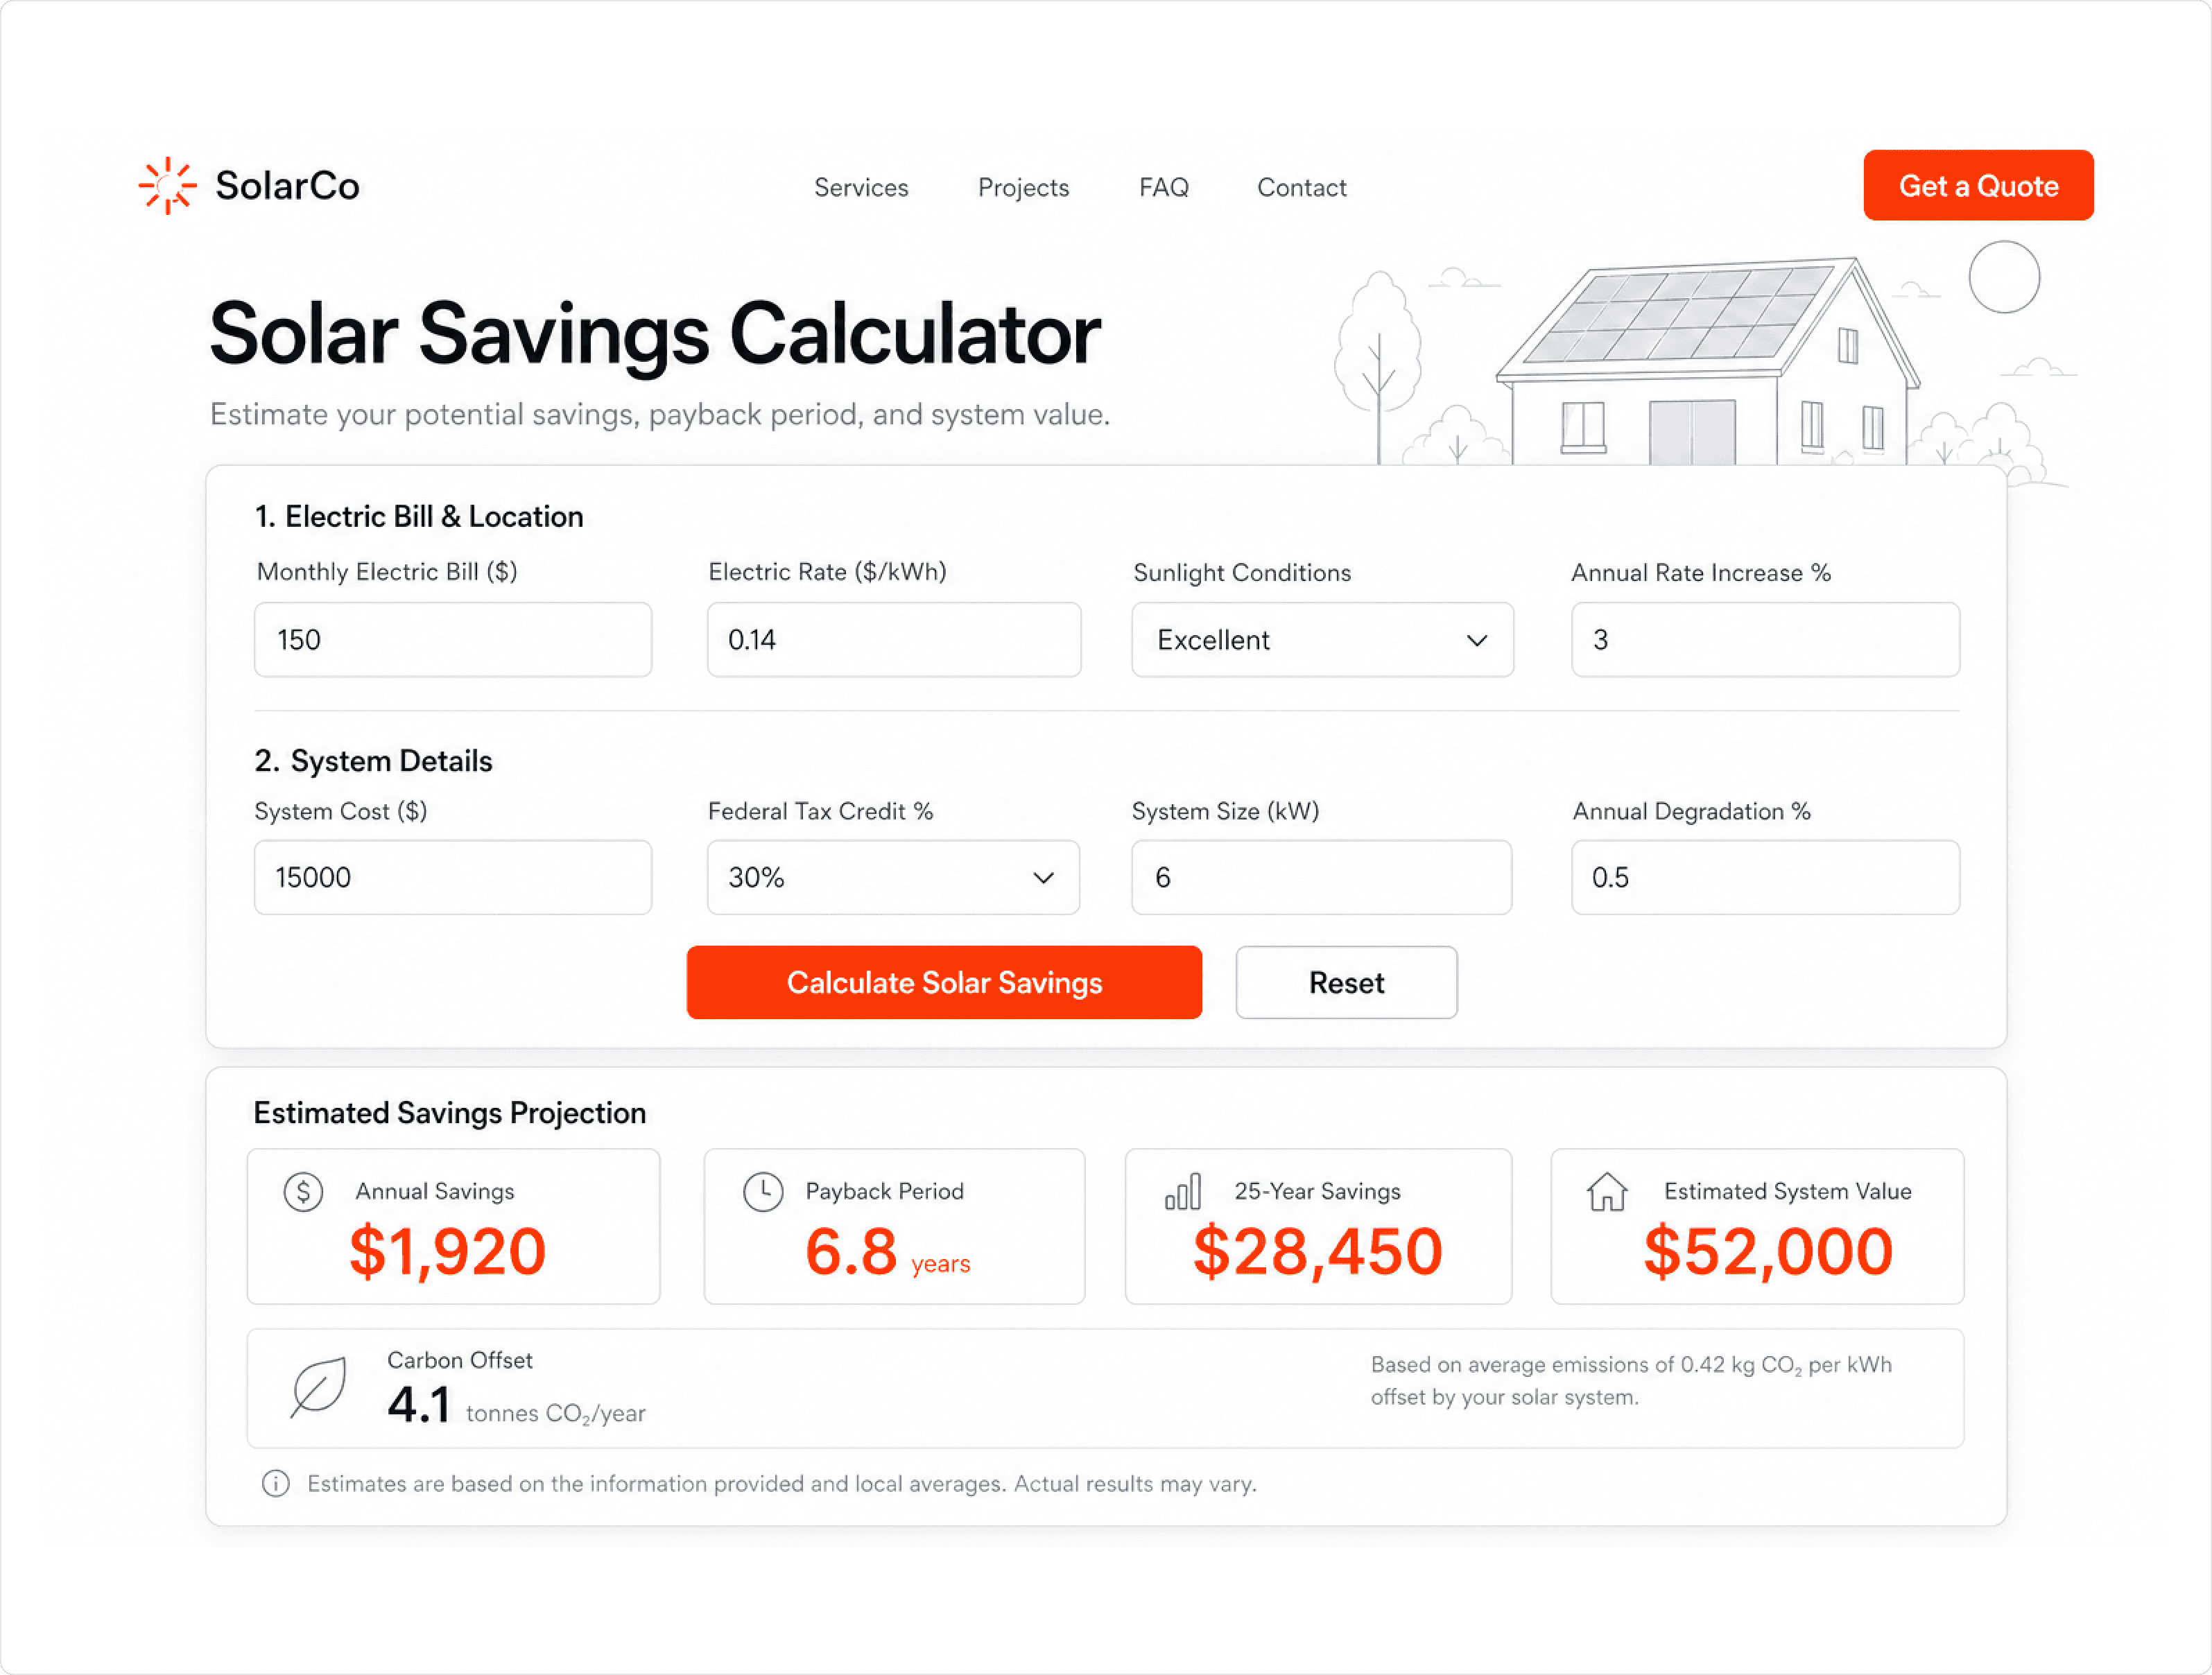Image resolution: width=2212 pixels, height=1675 pixels.
Task: Navigate to the Contact page
Action: pos(1301,187)
